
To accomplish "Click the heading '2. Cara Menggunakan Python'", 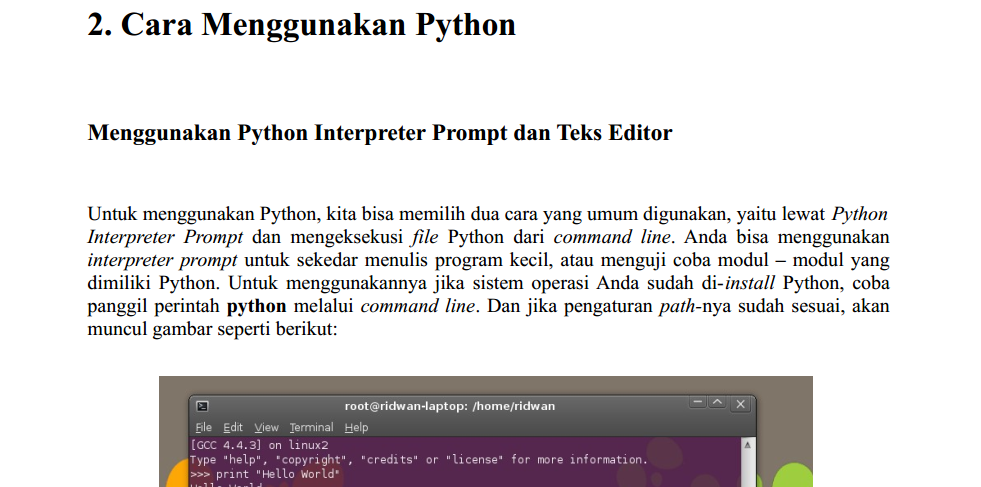I will (x=302, y=26).
